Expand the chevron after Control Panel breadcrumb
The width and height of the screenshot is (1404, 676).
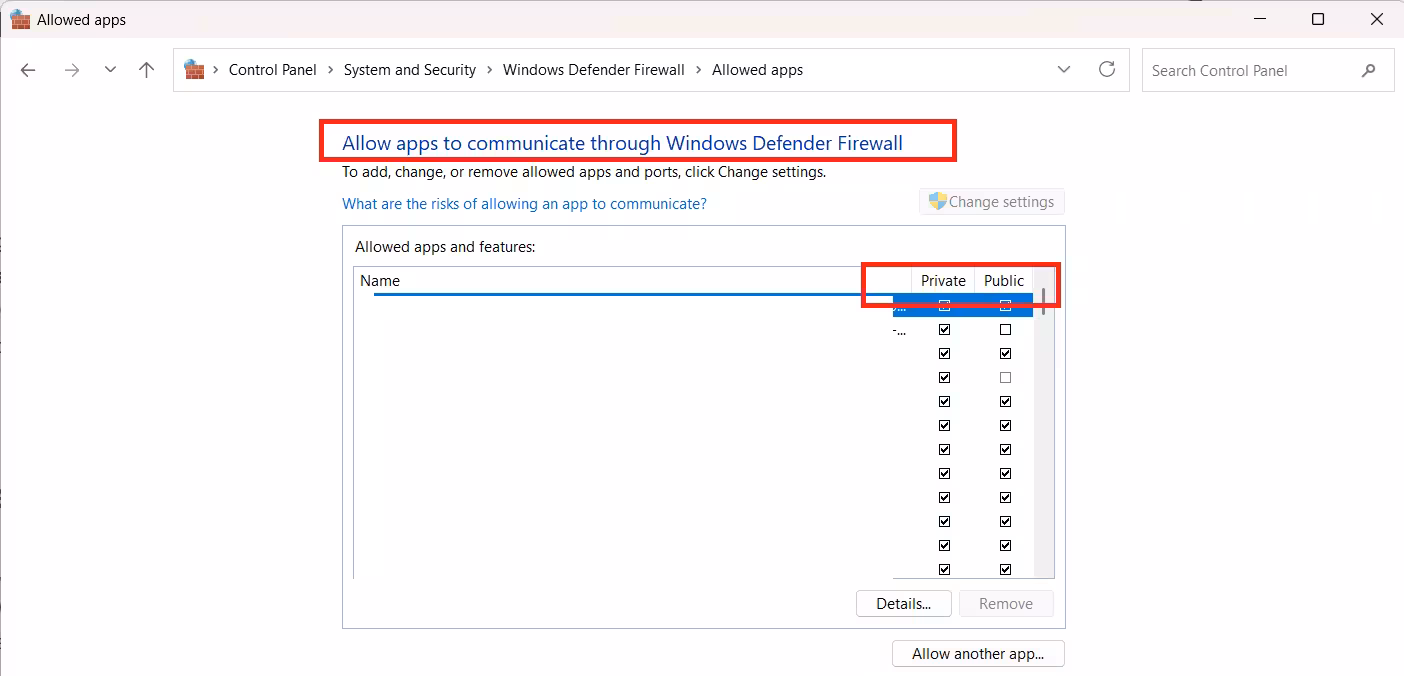(x=330, y=70)
